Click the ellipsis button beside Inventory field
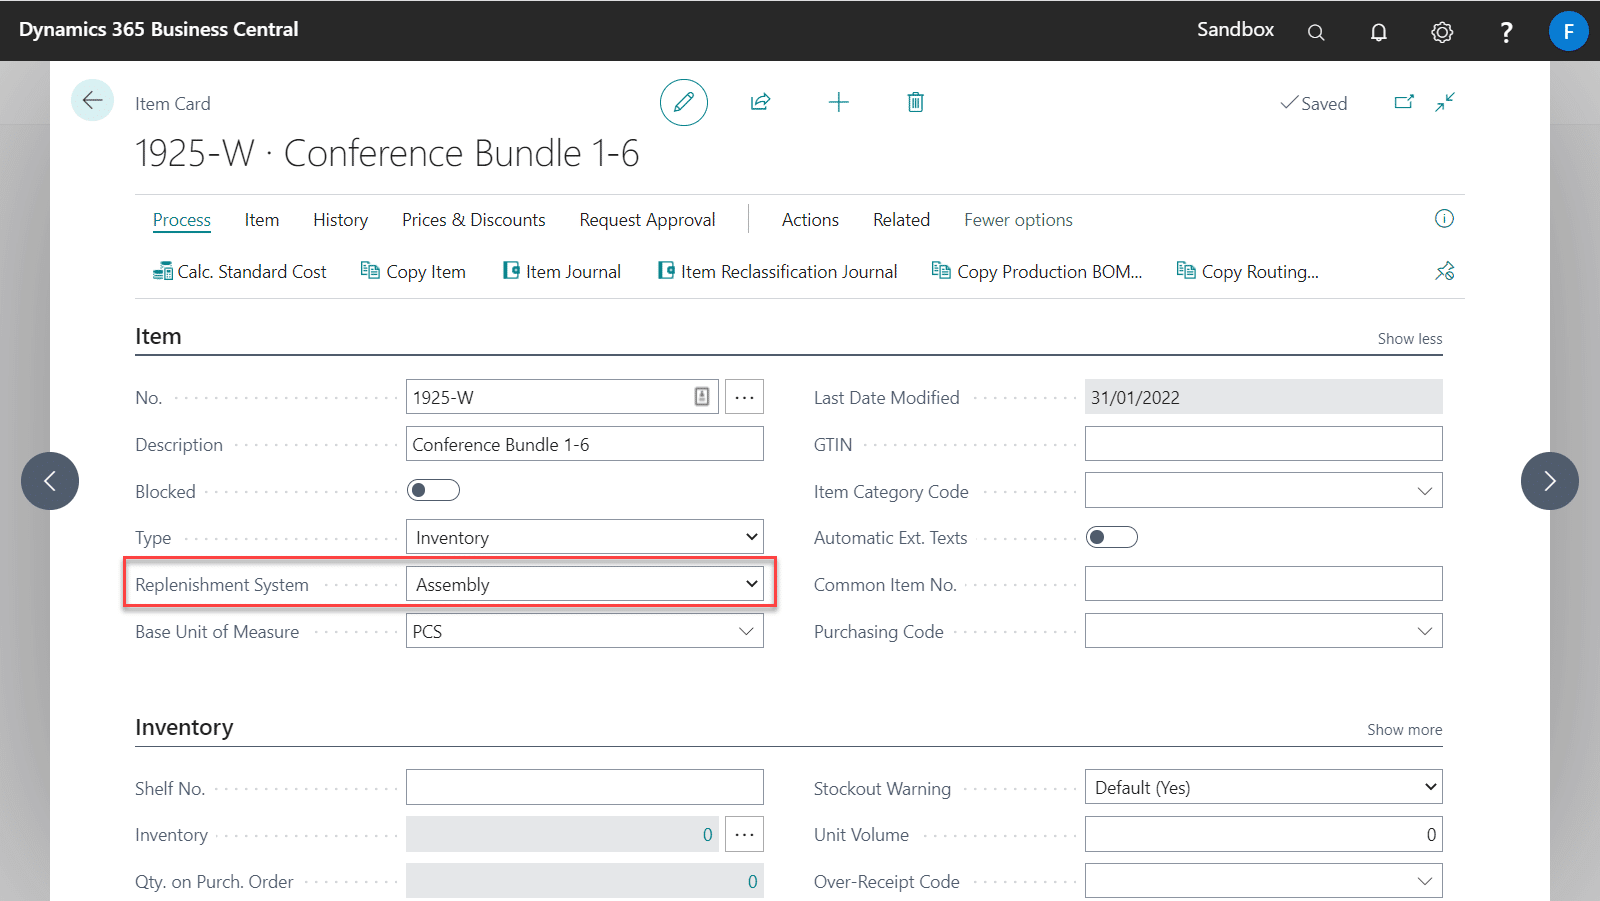 point(744,834)
